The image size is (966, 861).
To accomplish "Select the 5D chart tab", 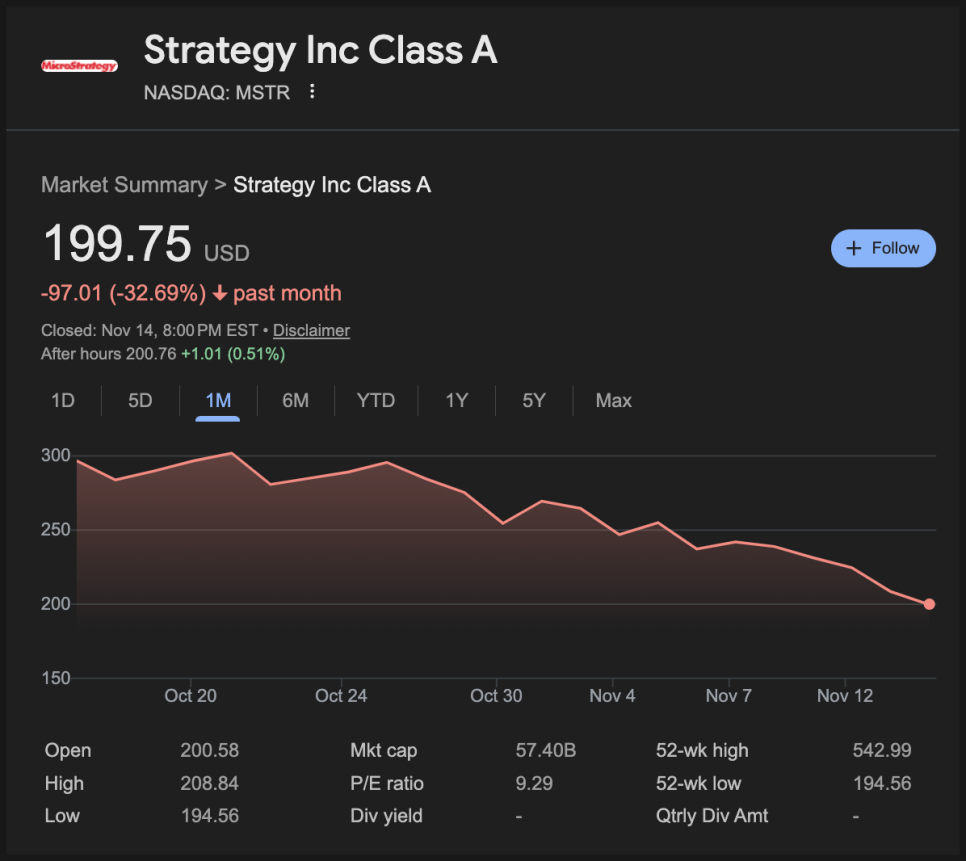I will (140, 401).
